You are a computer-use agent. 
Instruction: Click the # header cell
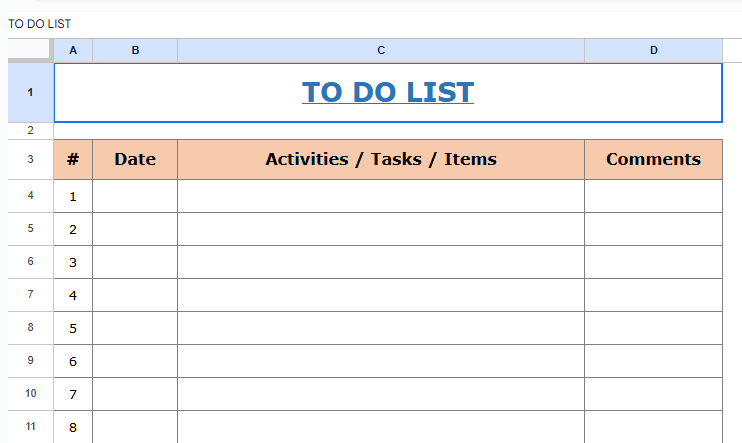[x=73, y=159]
